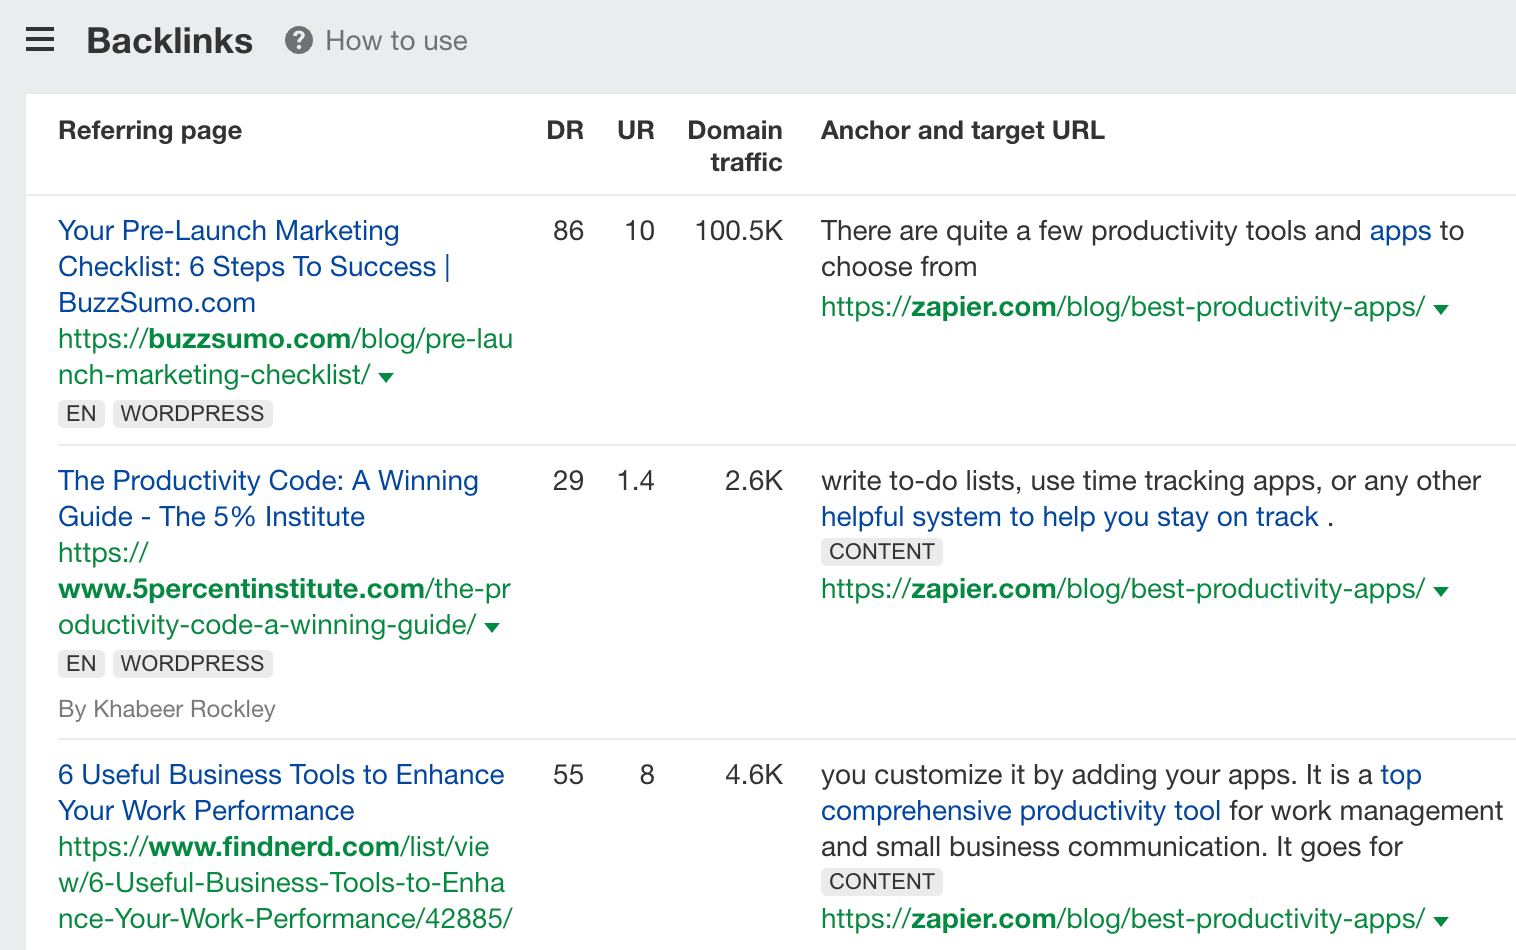Viewport: 1516px width, 950px height.
Task: Click the question mark help icon
Action: pos(298,40)
